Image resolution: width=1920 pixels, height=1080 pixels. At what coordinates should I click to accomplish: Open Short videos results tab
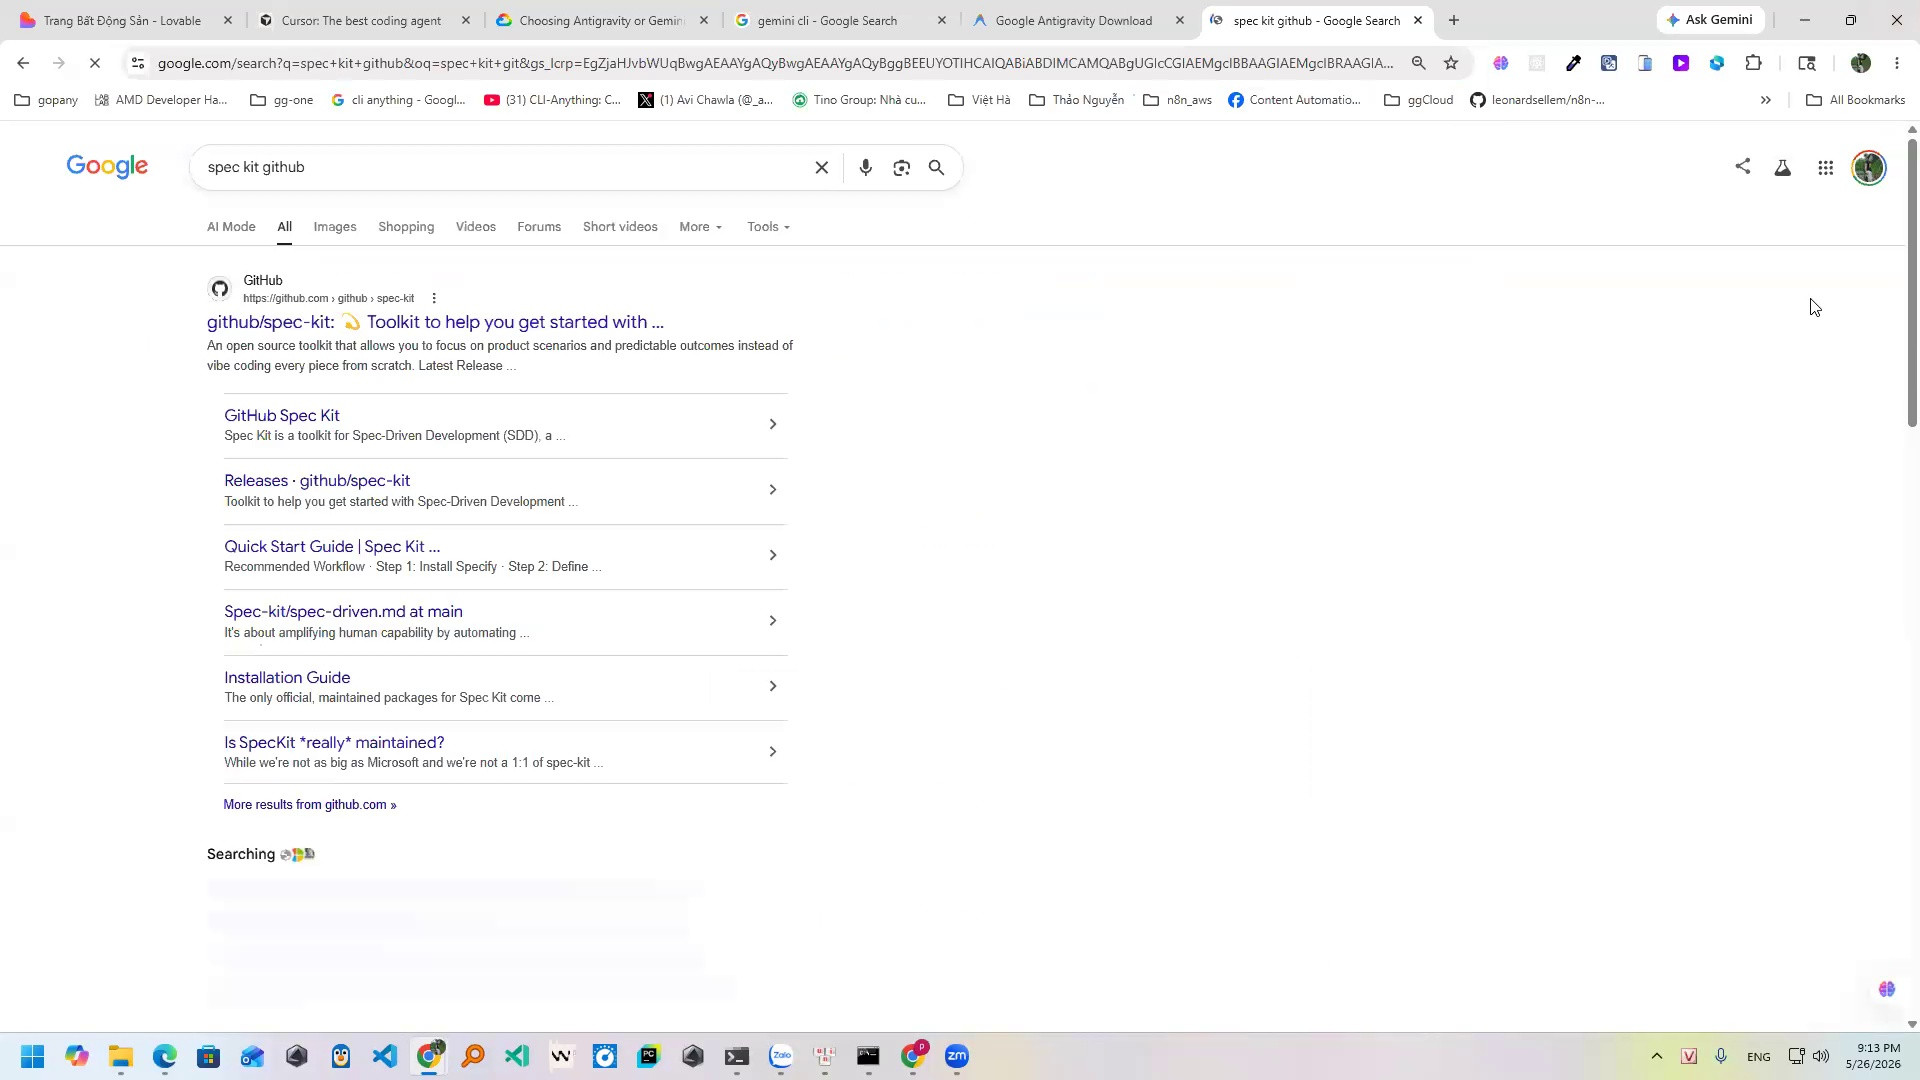click(x=620, y=227)
